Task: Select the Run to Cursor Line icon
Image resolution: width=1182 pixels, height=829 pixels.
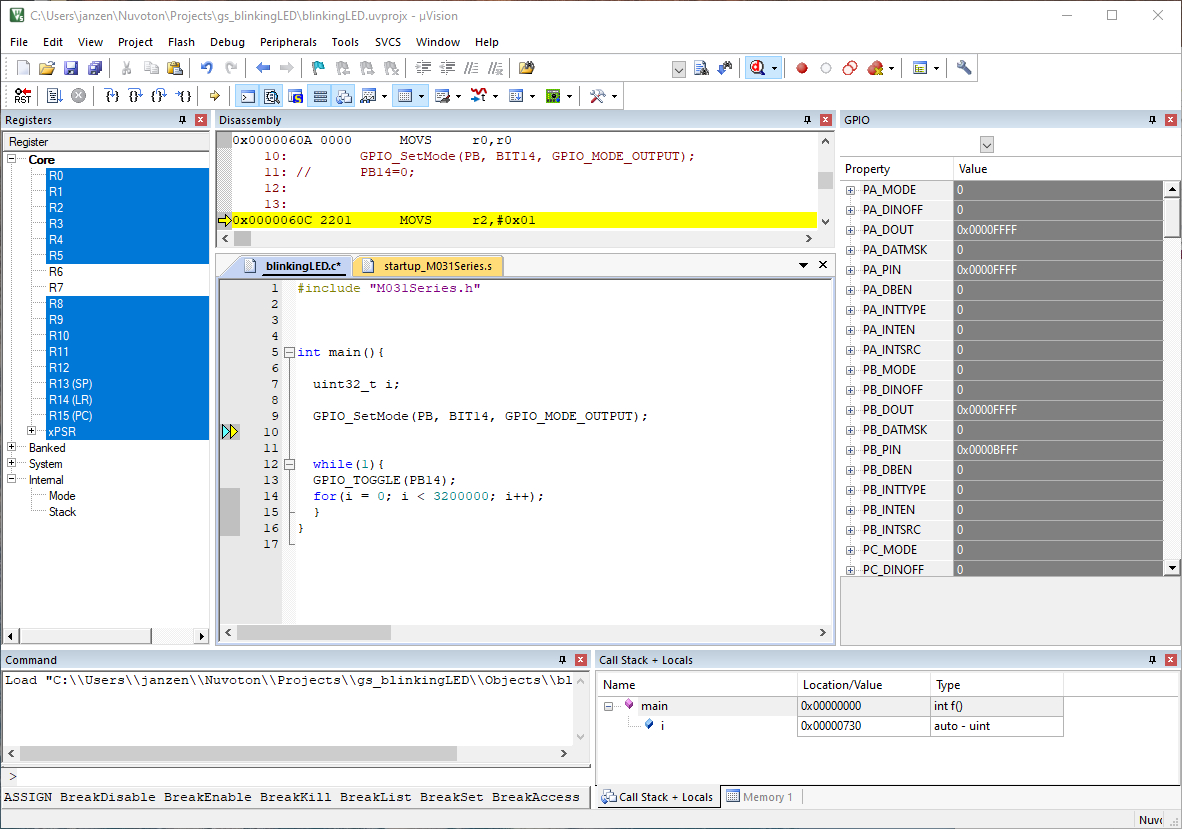Action: click(x=185, y=95)
